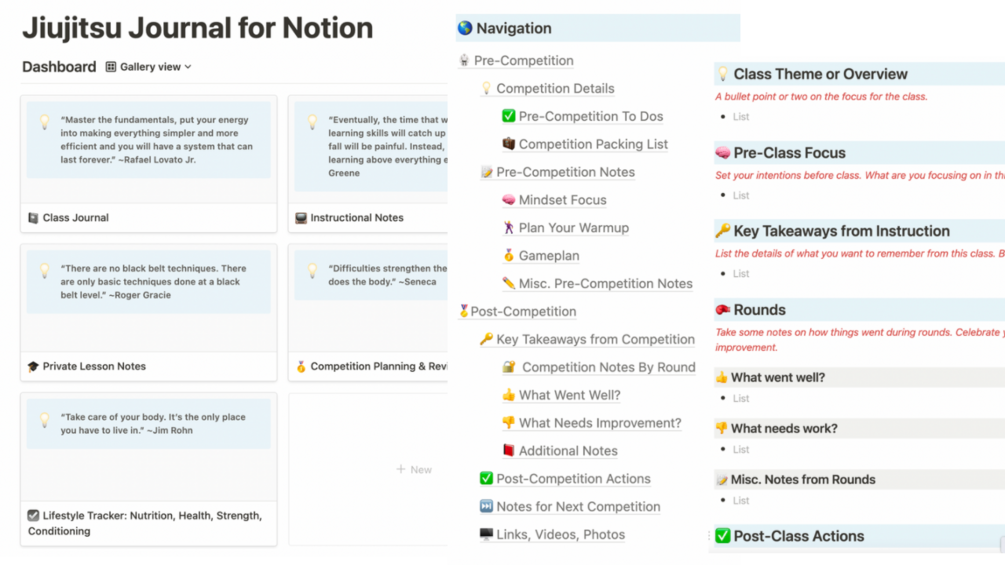Click the boxing glove Rounds icon
This screenshot has width=1005, height=565.
point(722,310)
